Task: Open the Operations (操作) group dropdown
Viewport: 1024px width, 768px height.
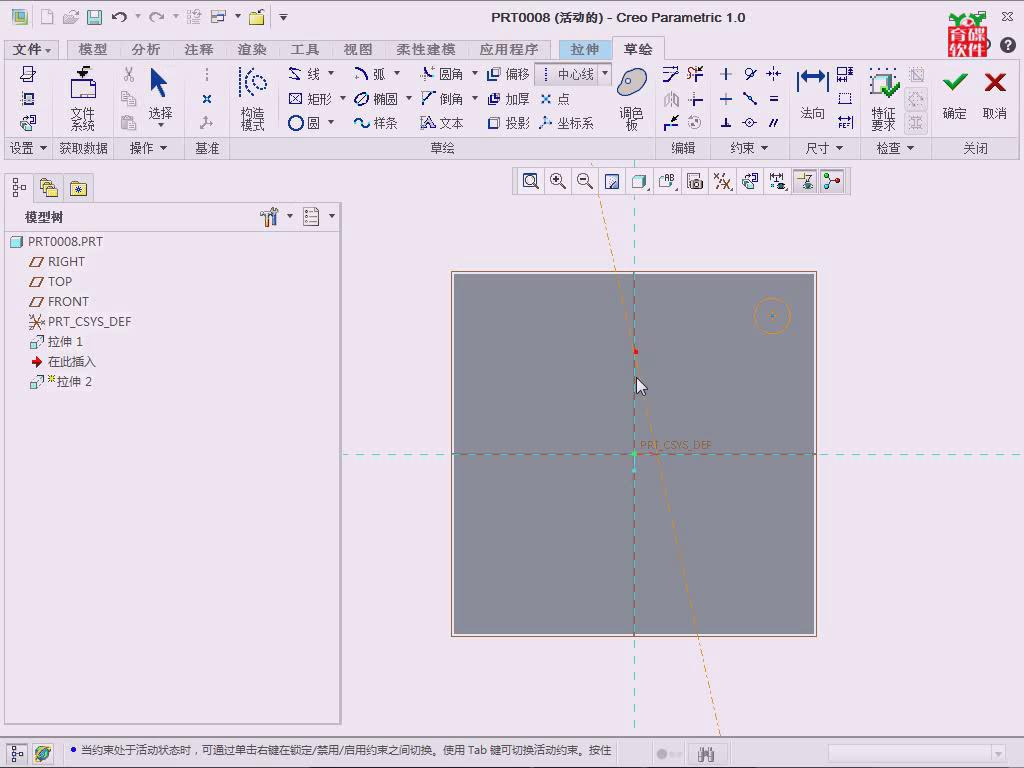Action: pyautogui.click(x=148, y=148)
